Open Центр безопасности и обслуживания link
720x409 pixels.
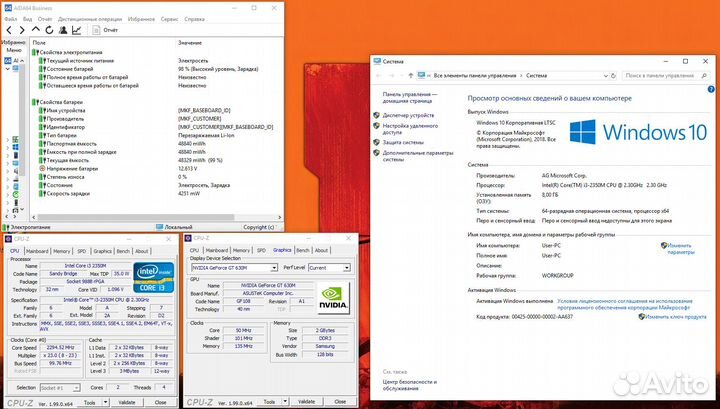410,385
